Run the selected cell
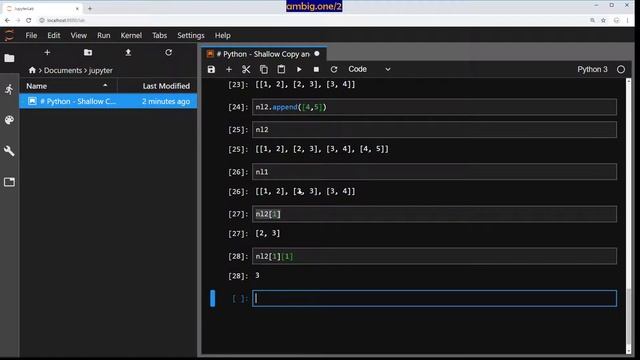 299,69
